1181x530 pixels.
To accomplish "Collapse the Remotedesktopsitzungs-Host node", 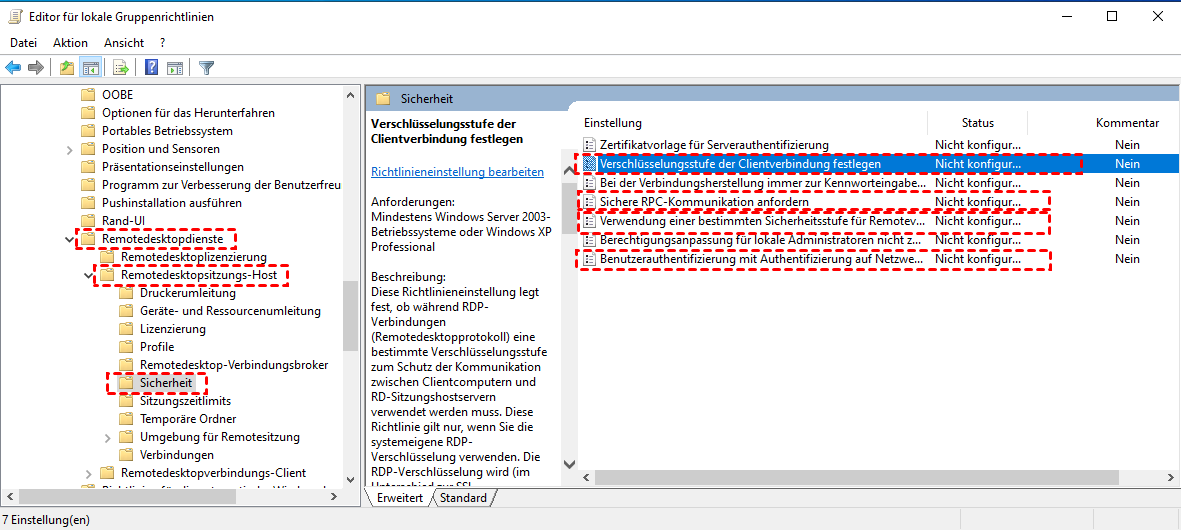I will (x=89, y=276).
